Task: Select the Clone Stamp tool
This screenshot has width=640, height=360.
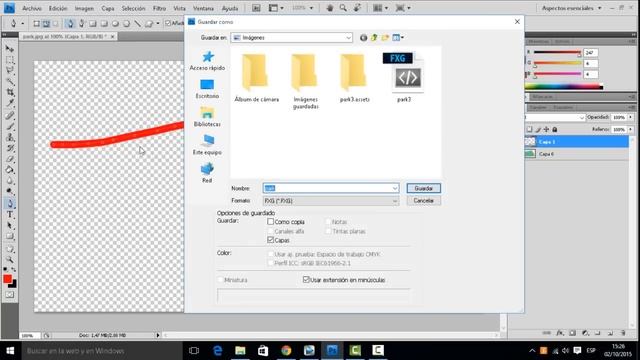Action: [x=10, y=138]
